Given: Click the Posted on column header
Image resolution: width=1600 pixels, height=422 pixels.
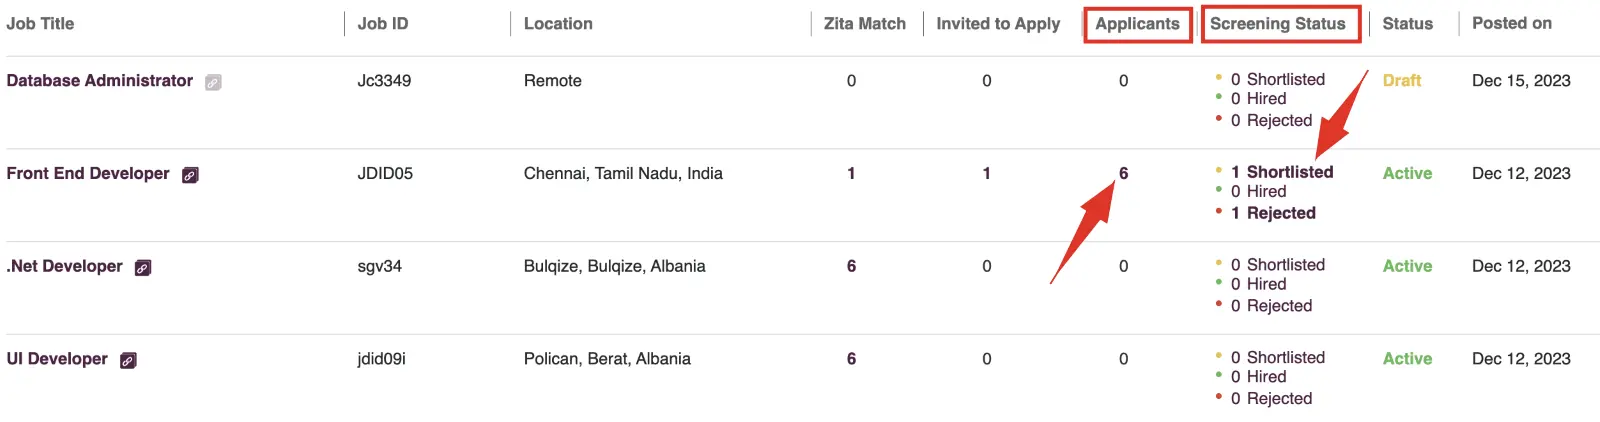Looking at the screenshot, I should (1512, 23).
